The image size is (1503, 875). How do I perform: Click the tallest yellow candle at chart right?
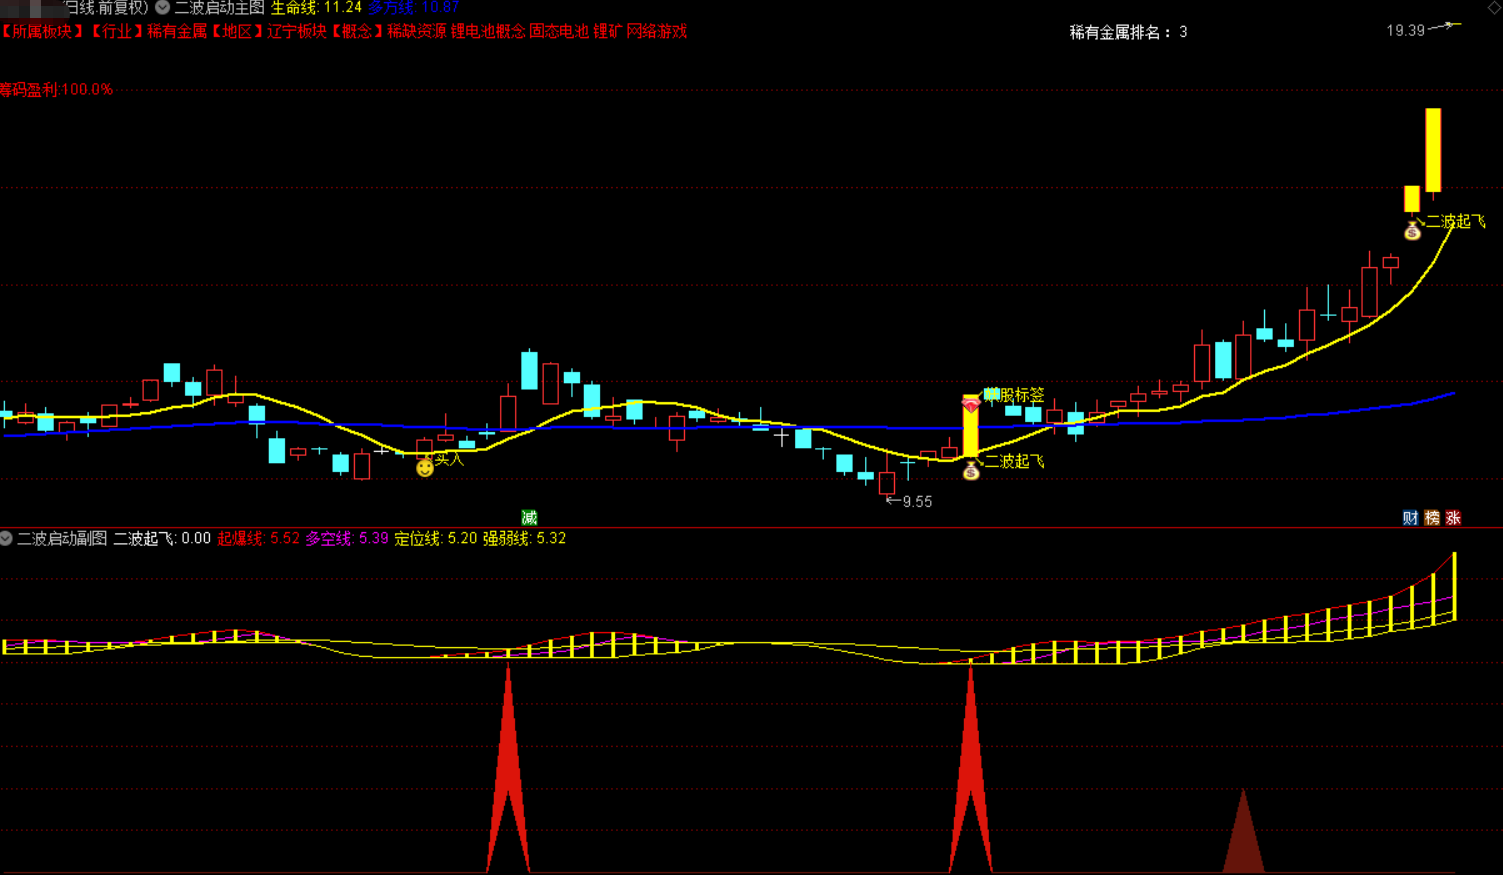point(1433,150)
